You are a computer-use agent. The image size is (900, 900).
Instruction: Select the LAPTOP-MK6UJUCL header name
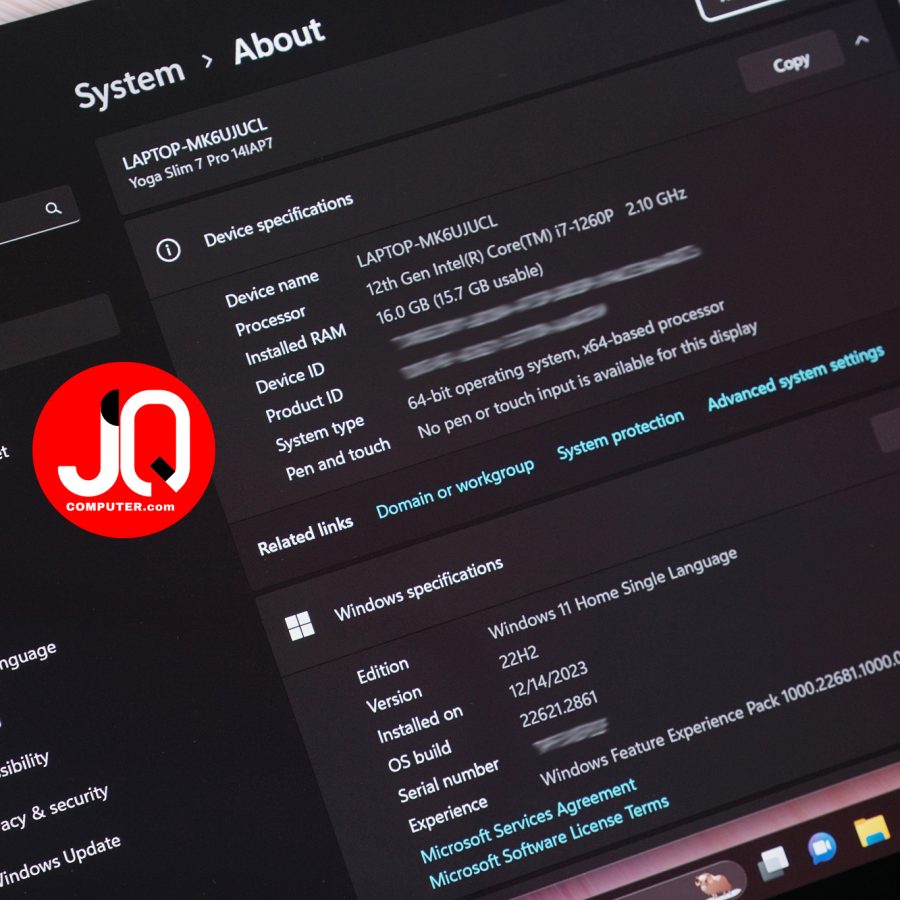tap(195, 143)
